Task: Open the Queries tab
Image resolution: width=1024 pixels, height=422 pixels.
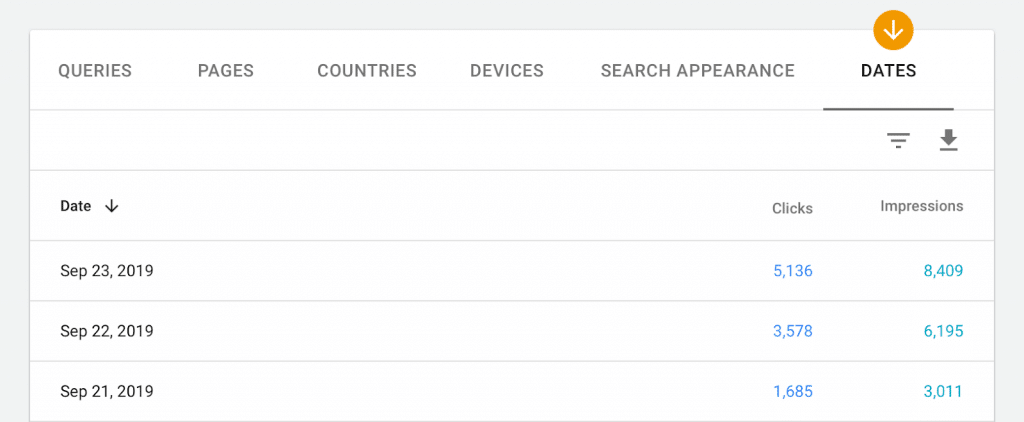Action: [x=95, y=71]
